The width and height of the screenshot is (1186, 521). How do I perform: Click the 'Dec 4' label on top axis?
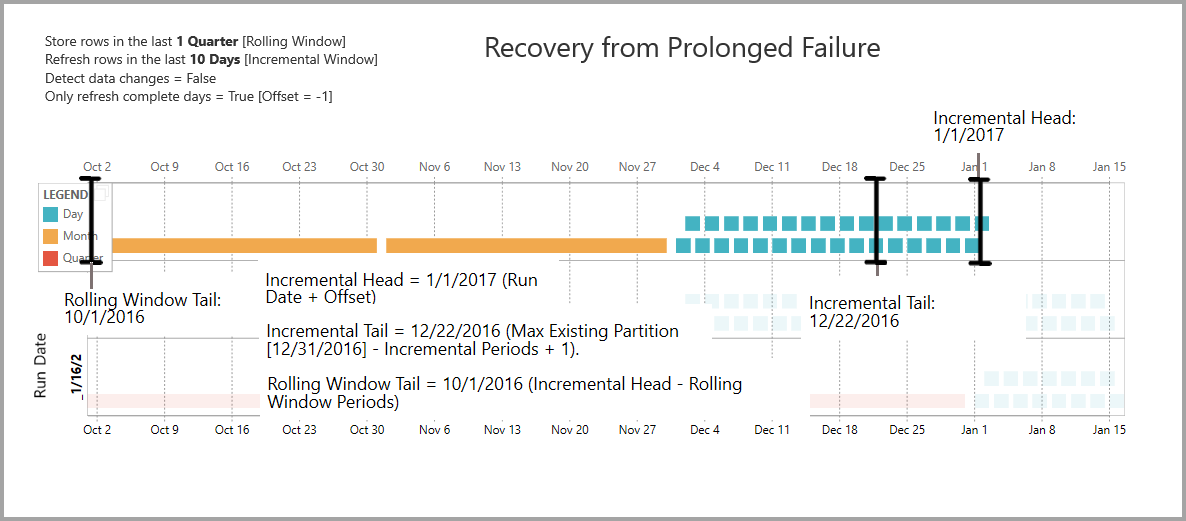point(704,167)
